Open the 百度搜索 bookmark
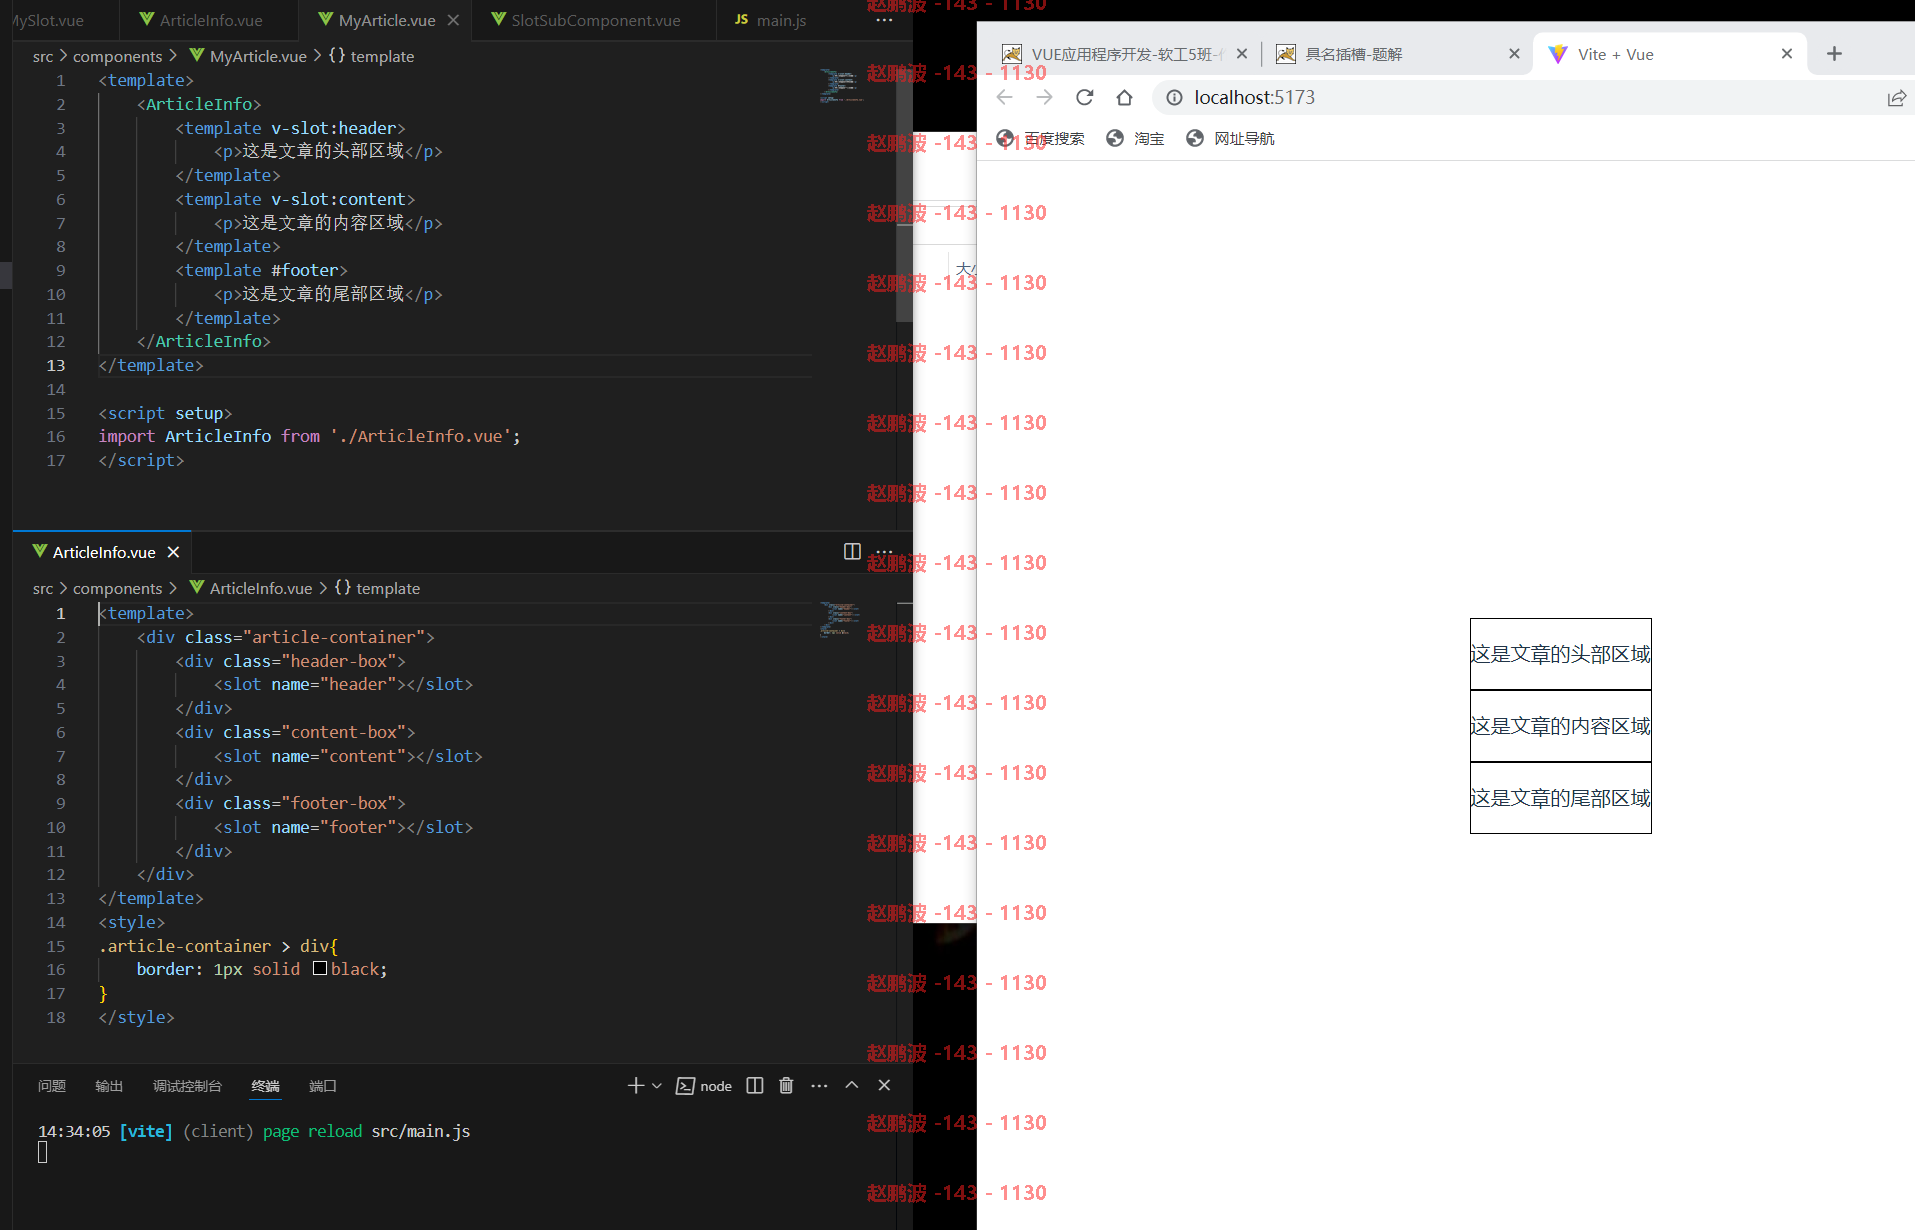 point(1041,138)
